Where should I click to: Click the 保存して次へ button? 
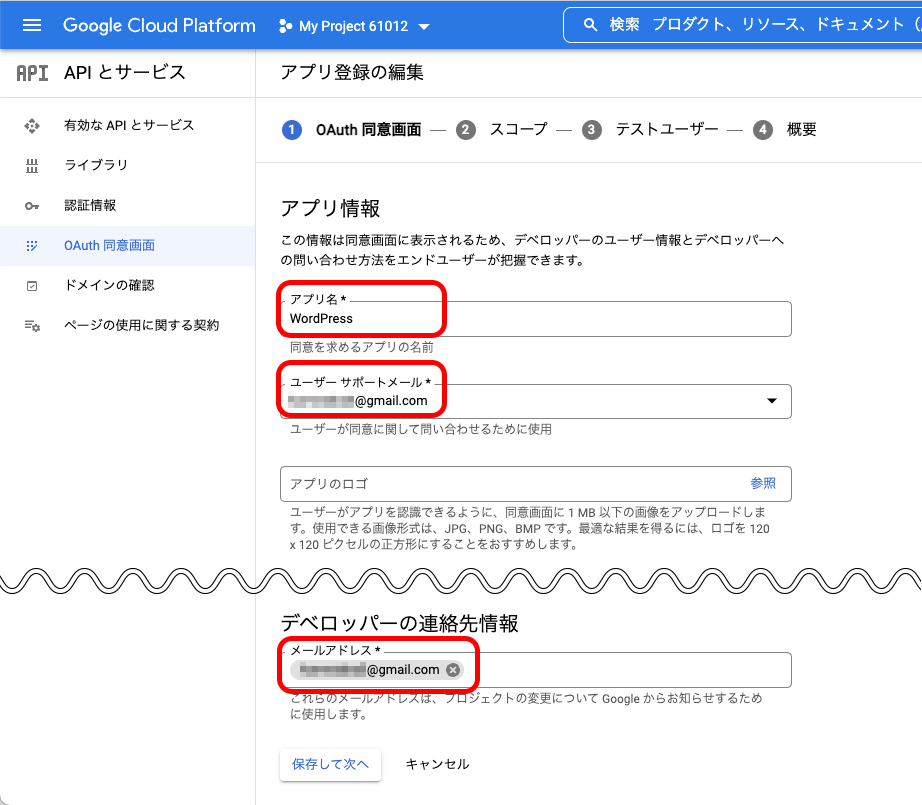click(330, 764)
